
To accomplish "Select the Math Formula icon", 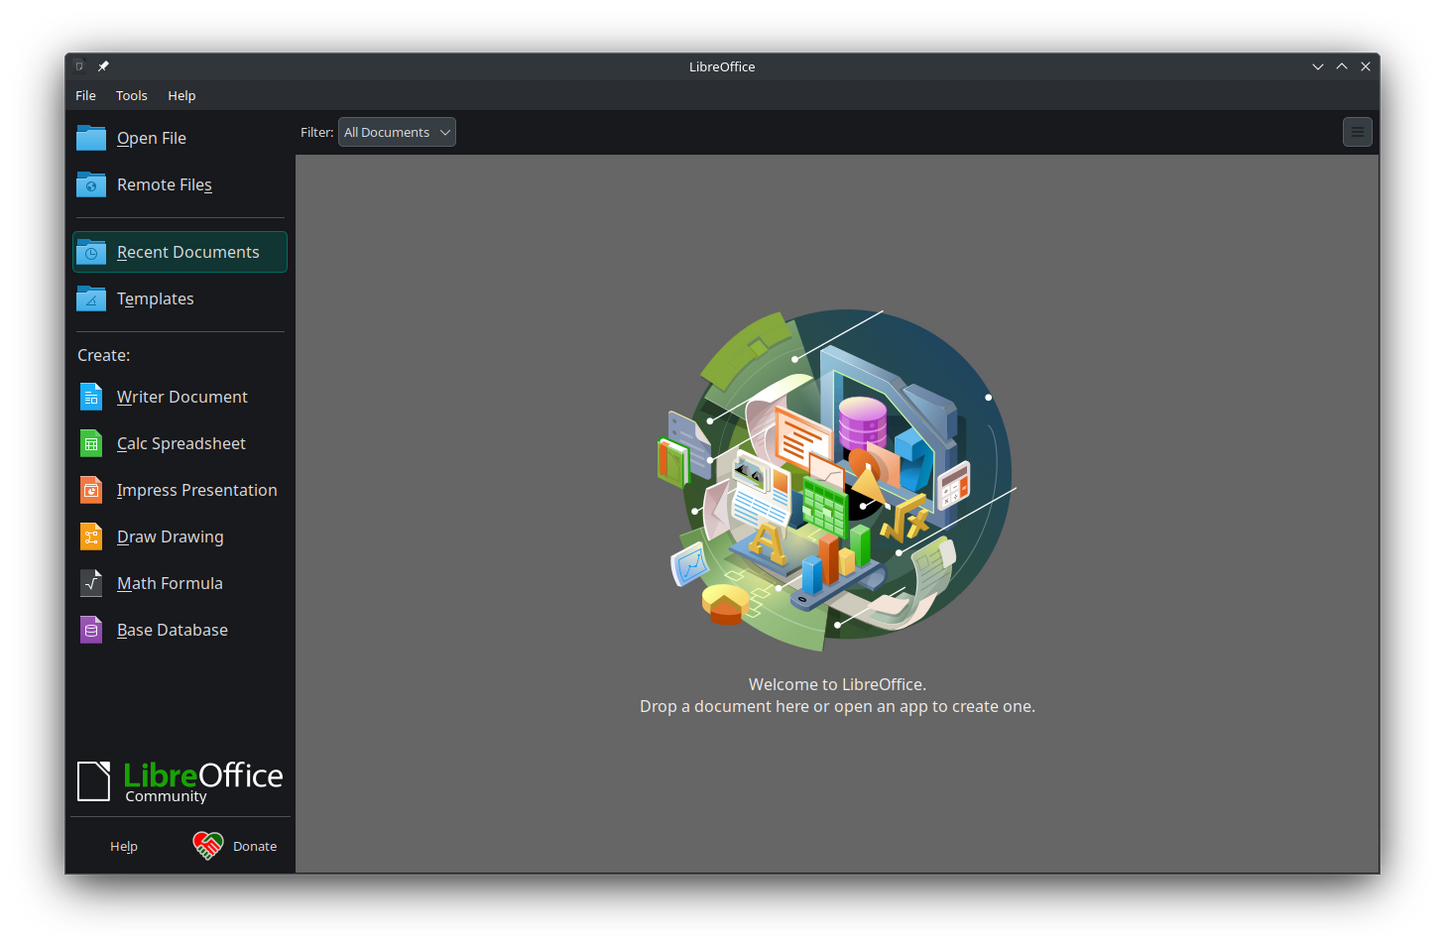I will point(90,583).
